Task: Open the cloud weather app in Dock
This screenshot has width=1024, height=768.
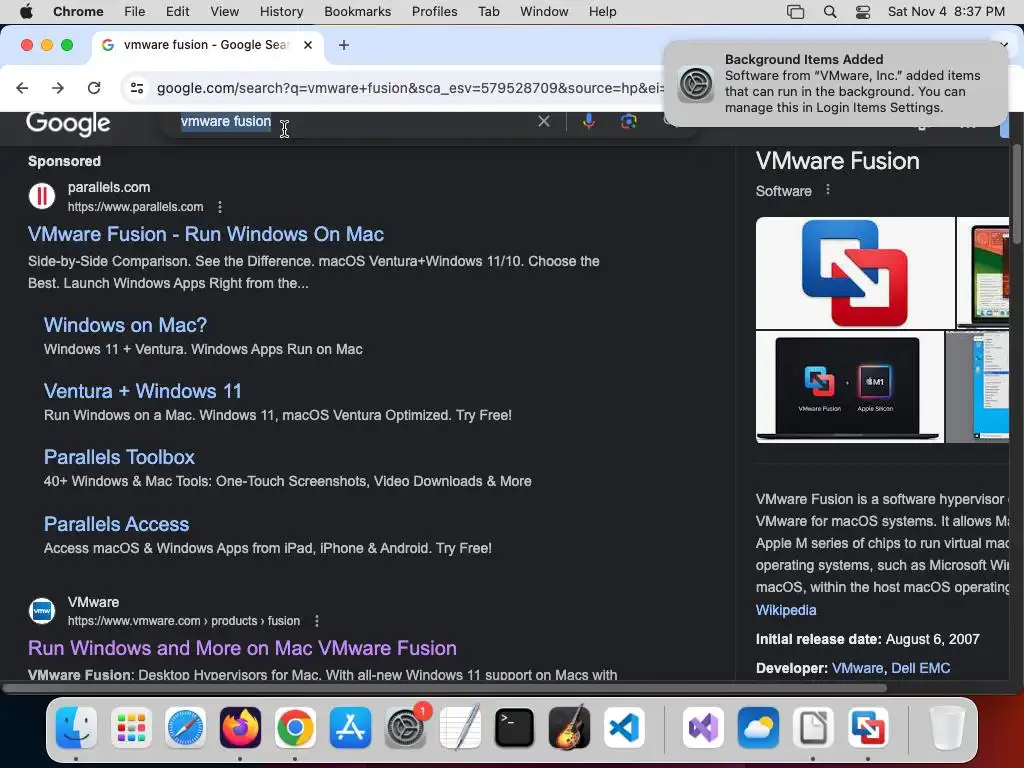Action: point(758,727)
